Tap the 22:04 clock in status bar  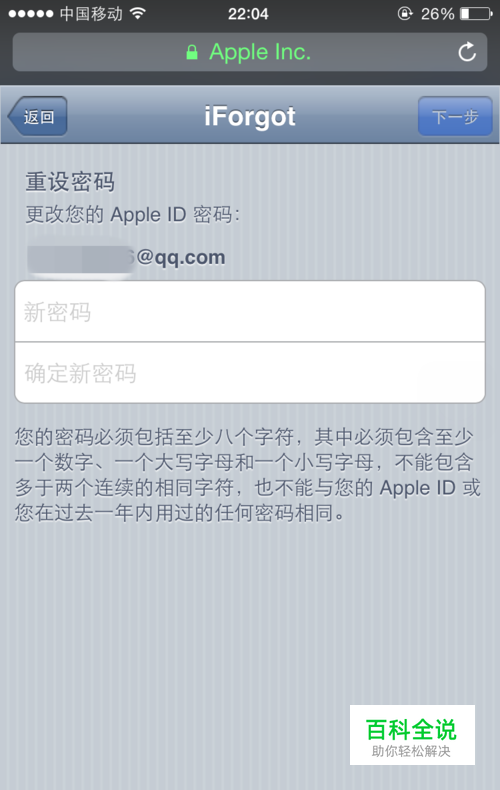tap(248, 14)
